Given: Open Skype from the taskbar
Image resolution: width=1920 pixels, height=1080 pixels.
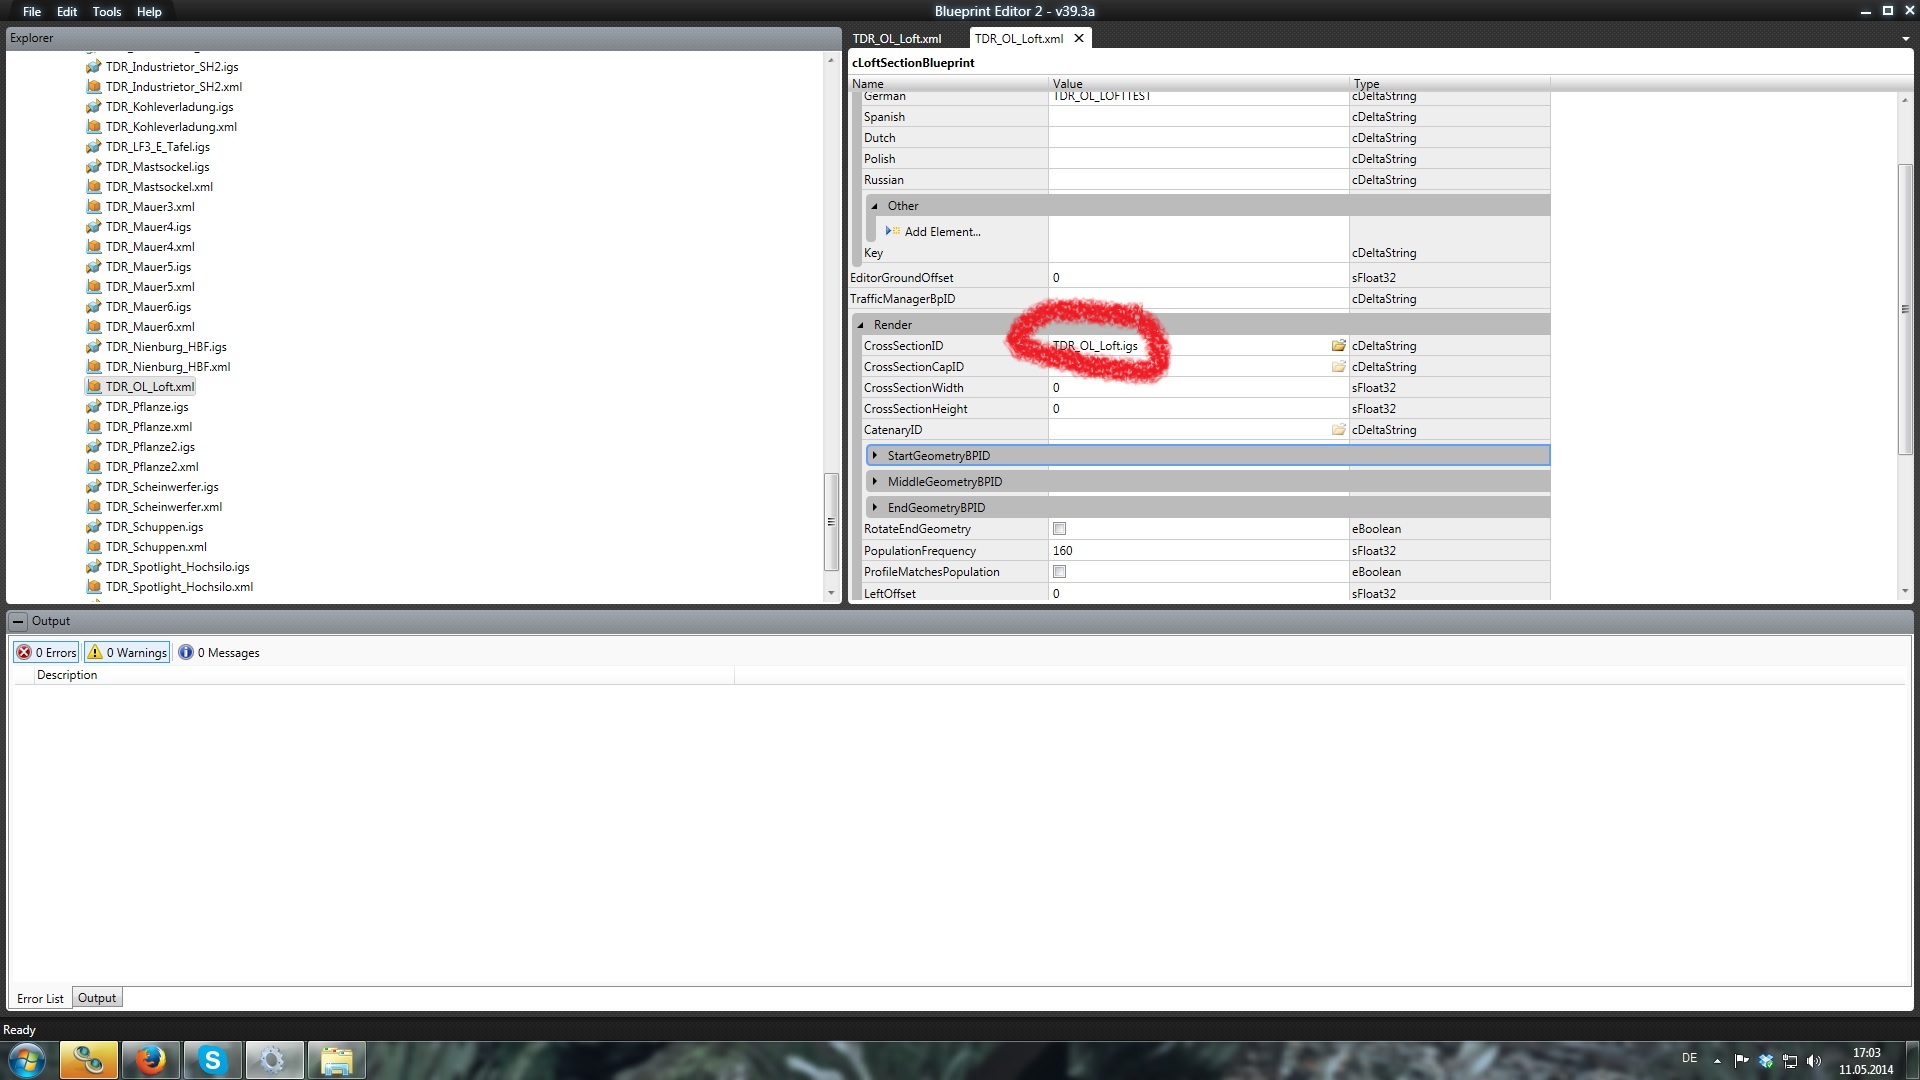Looking at the screenshot, I should click(212, 1060).
